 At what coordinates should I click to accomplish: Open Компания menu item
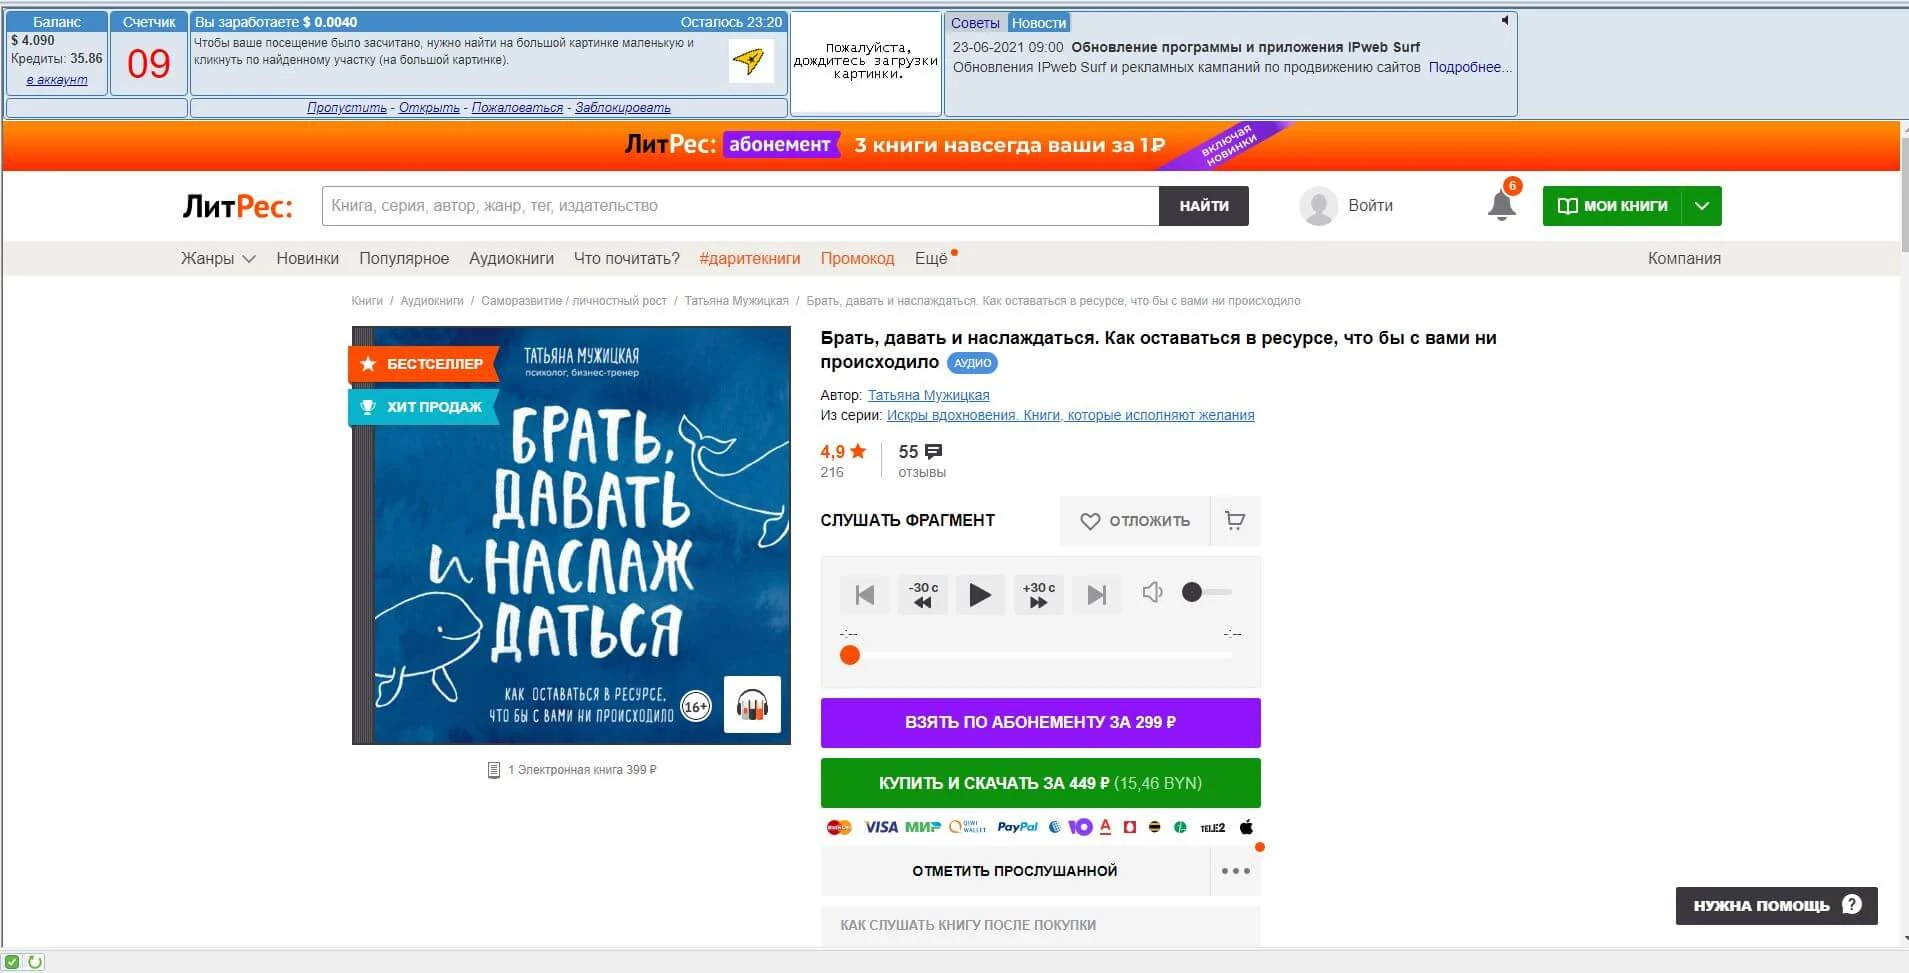[1684, 258]
